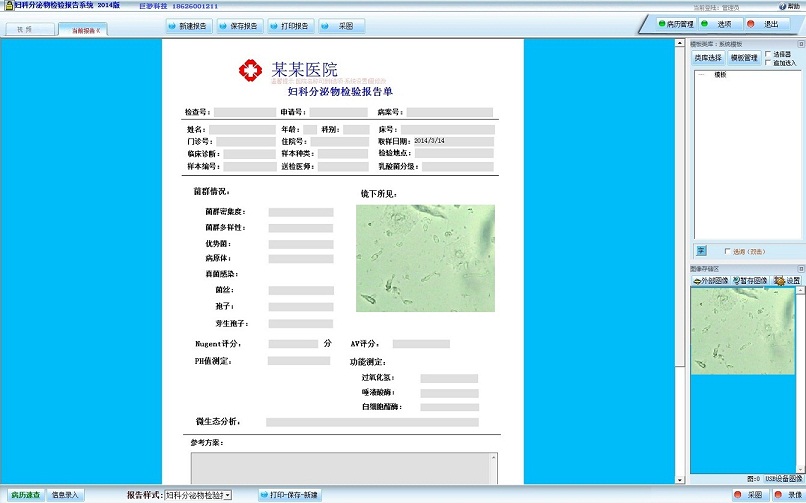806x503 pixels.
Task: Click the red 退出 exit icon button
Action: pyautogui.click(x=764, y=24)
